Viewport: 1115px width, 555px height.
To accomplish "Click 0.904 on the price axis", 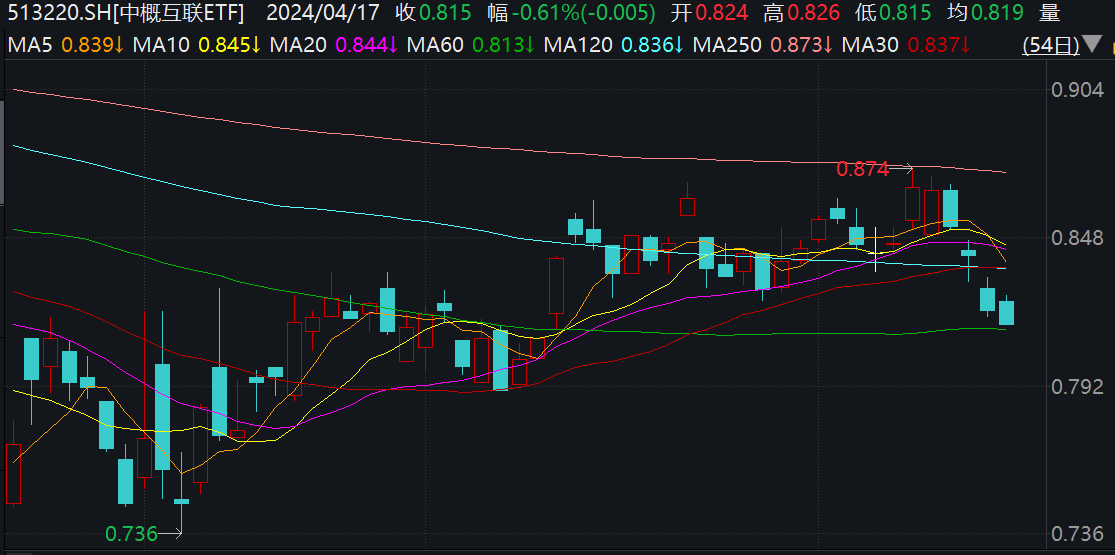I will click(1078, 90).
